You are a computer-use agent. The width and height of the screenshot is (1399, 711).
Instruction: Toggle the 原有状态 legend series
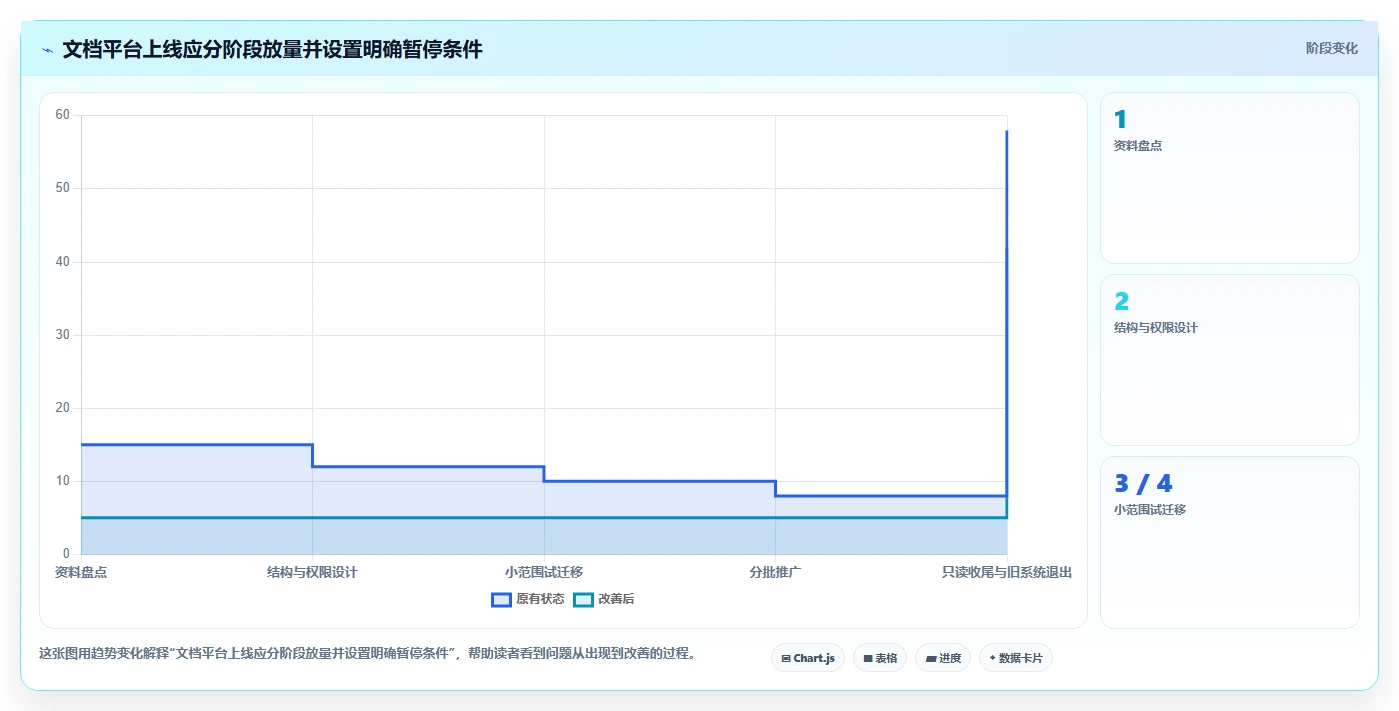(528, 599)
